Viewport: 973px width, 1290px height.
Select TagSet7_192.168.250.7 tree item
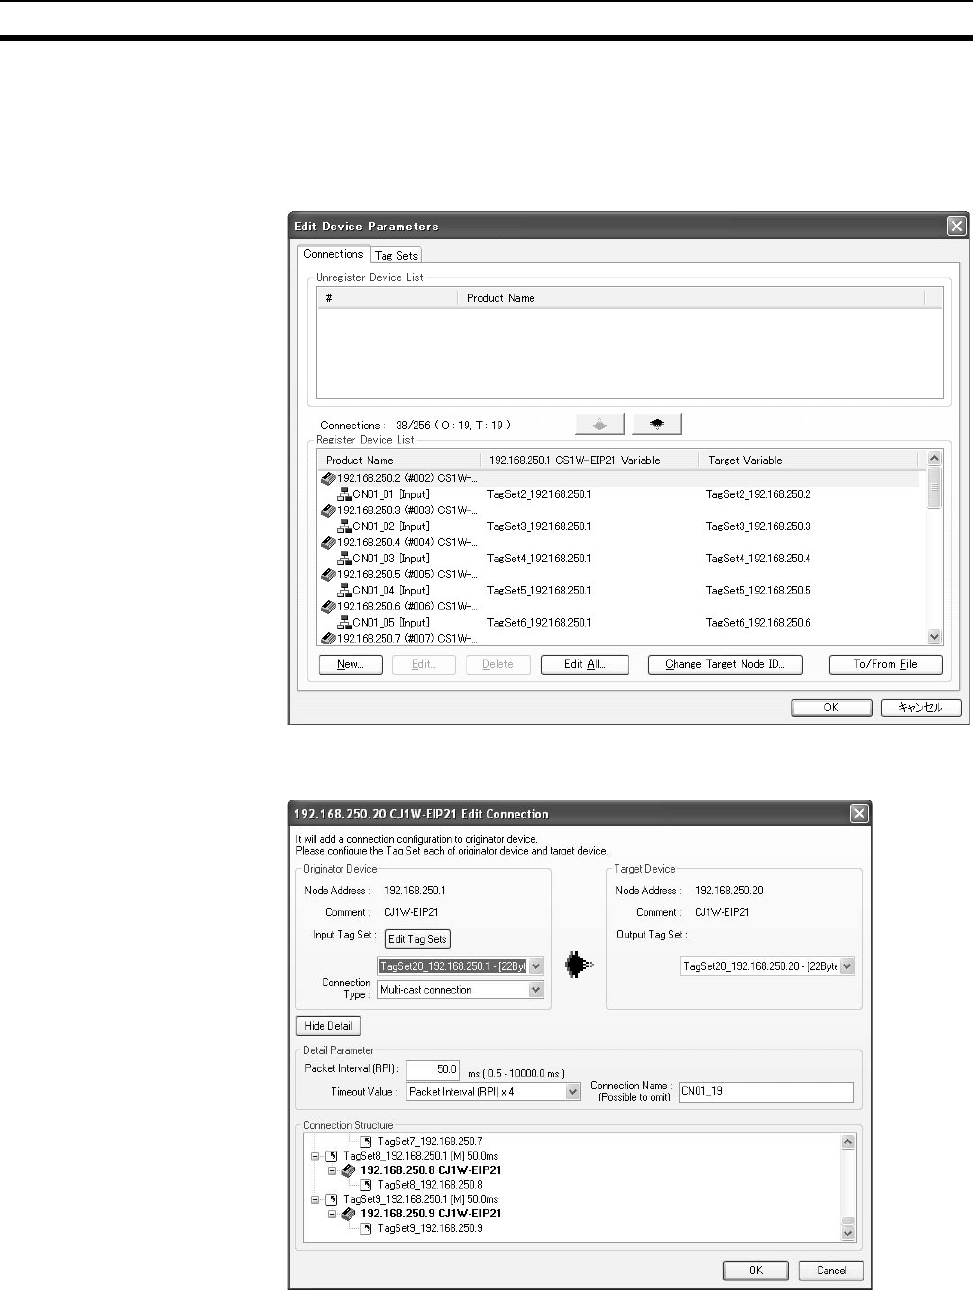[430, 1141]
